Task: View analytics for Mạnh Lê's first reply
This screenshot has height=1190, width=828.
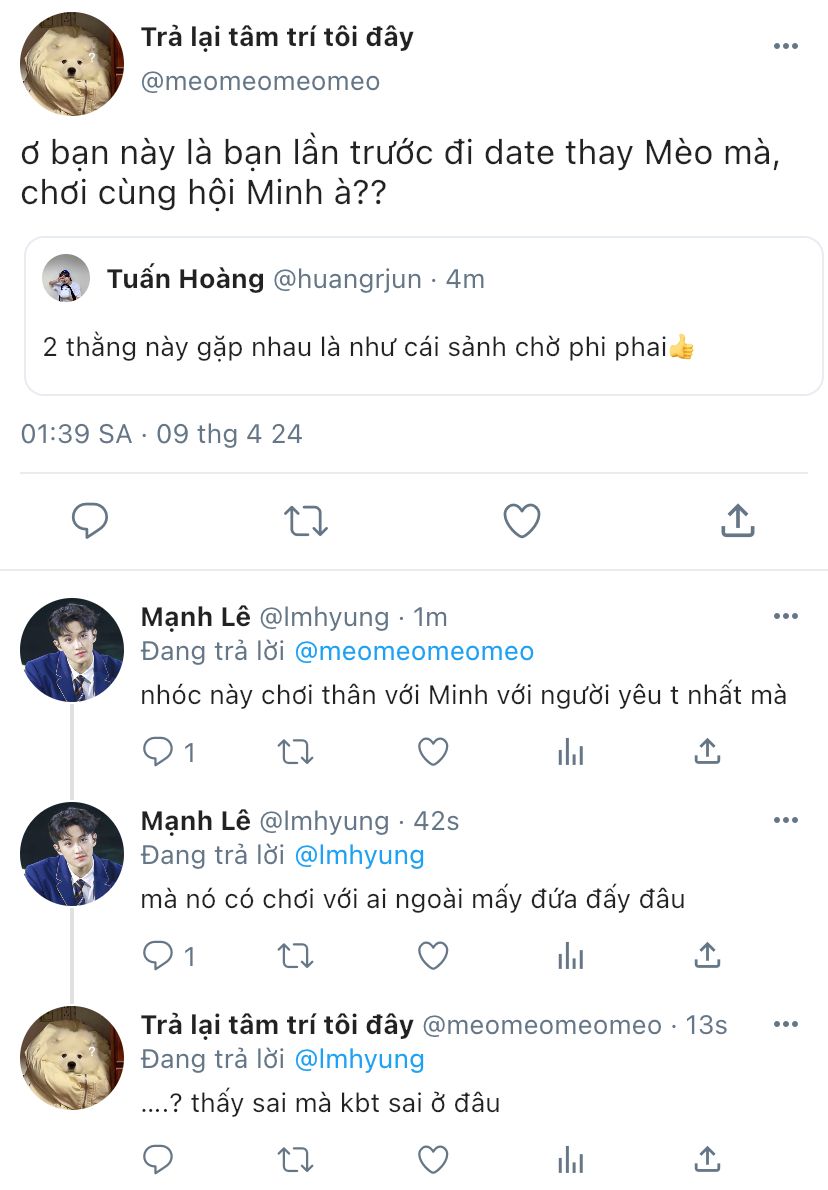Action: pos(570,752)
